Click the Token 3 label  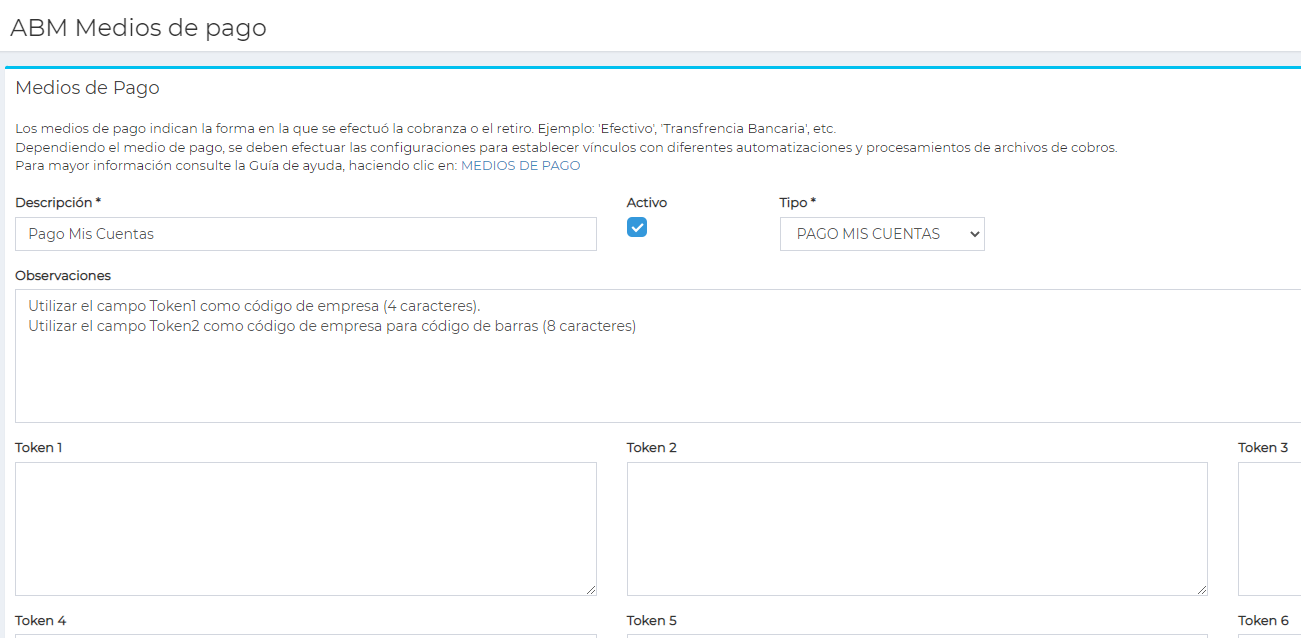(1263, 448)
